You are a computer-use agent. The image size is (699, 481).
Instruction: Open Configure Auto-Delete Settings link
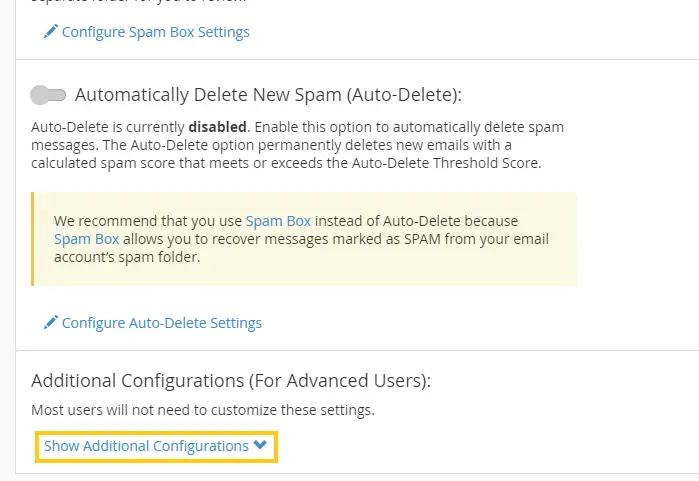162,323
